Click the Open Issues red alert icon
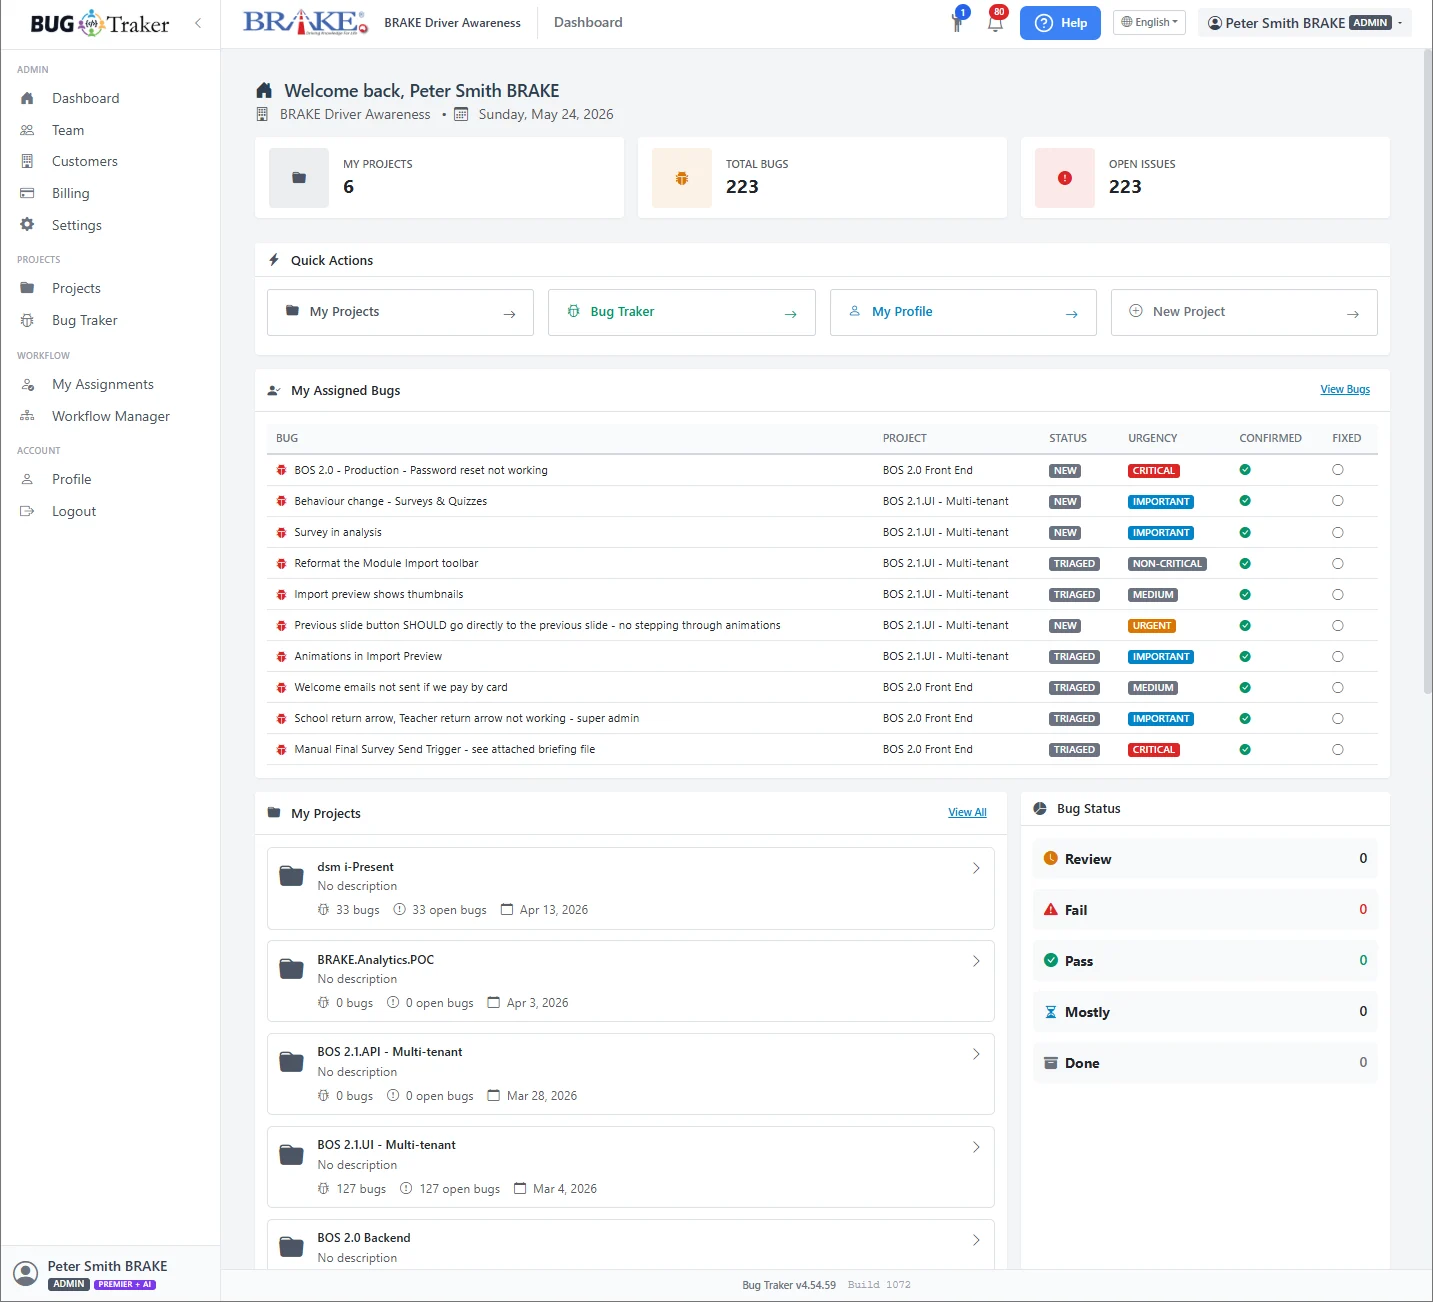The width and height of the screenshot is (1433, 1302). pos(1065,178)
